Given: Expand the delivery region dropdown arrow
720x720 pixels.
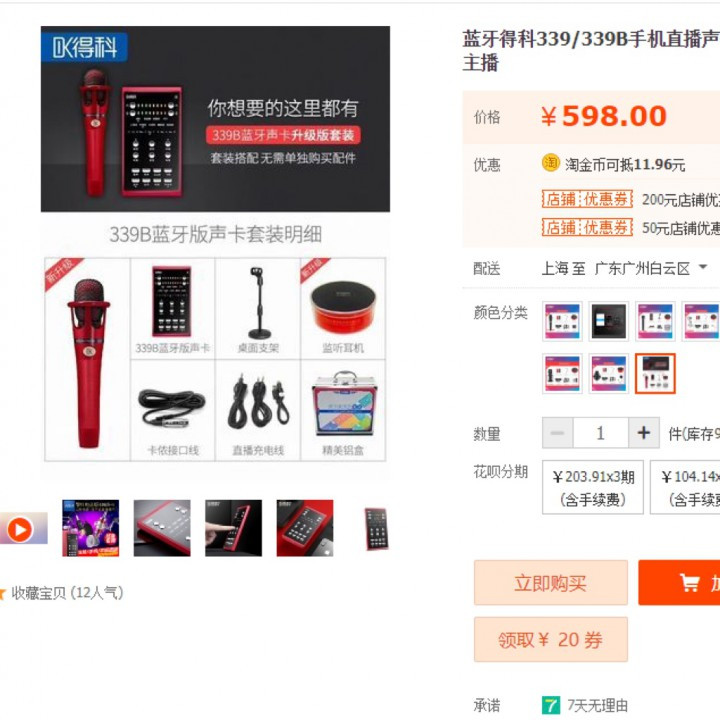Looking at the screenshot, I should click(x=702, y=267).
